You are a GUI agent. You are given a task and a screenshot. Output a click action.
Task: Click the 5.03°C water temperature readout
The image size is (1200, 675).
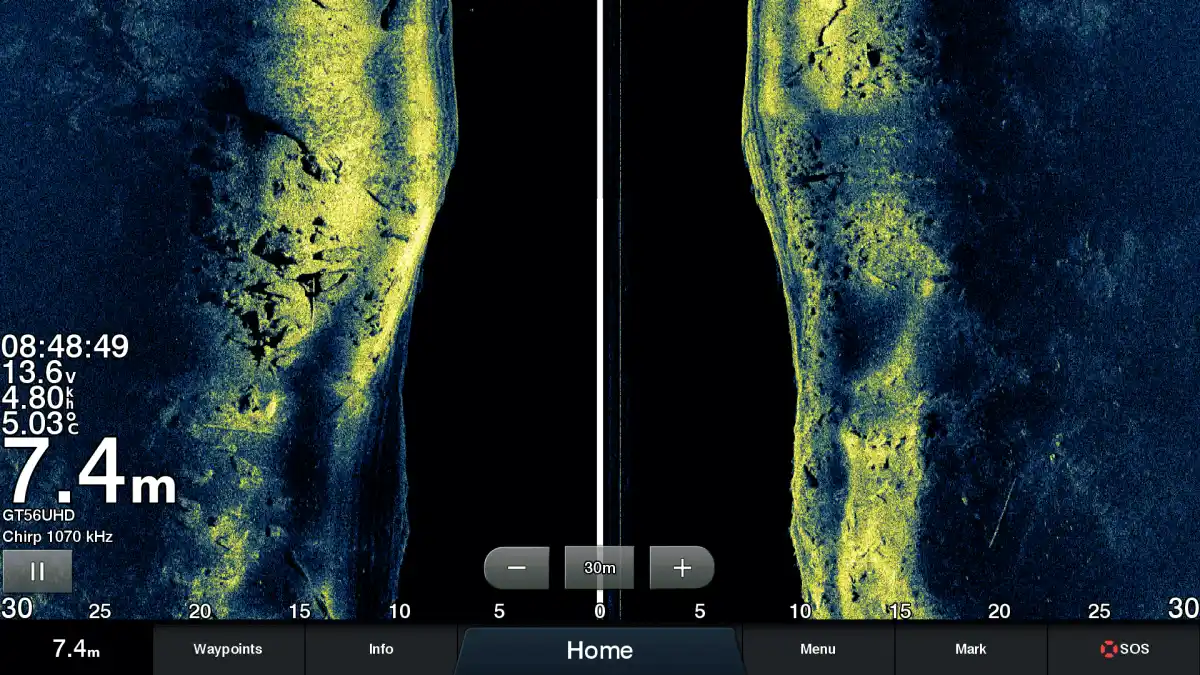[40, 423]
